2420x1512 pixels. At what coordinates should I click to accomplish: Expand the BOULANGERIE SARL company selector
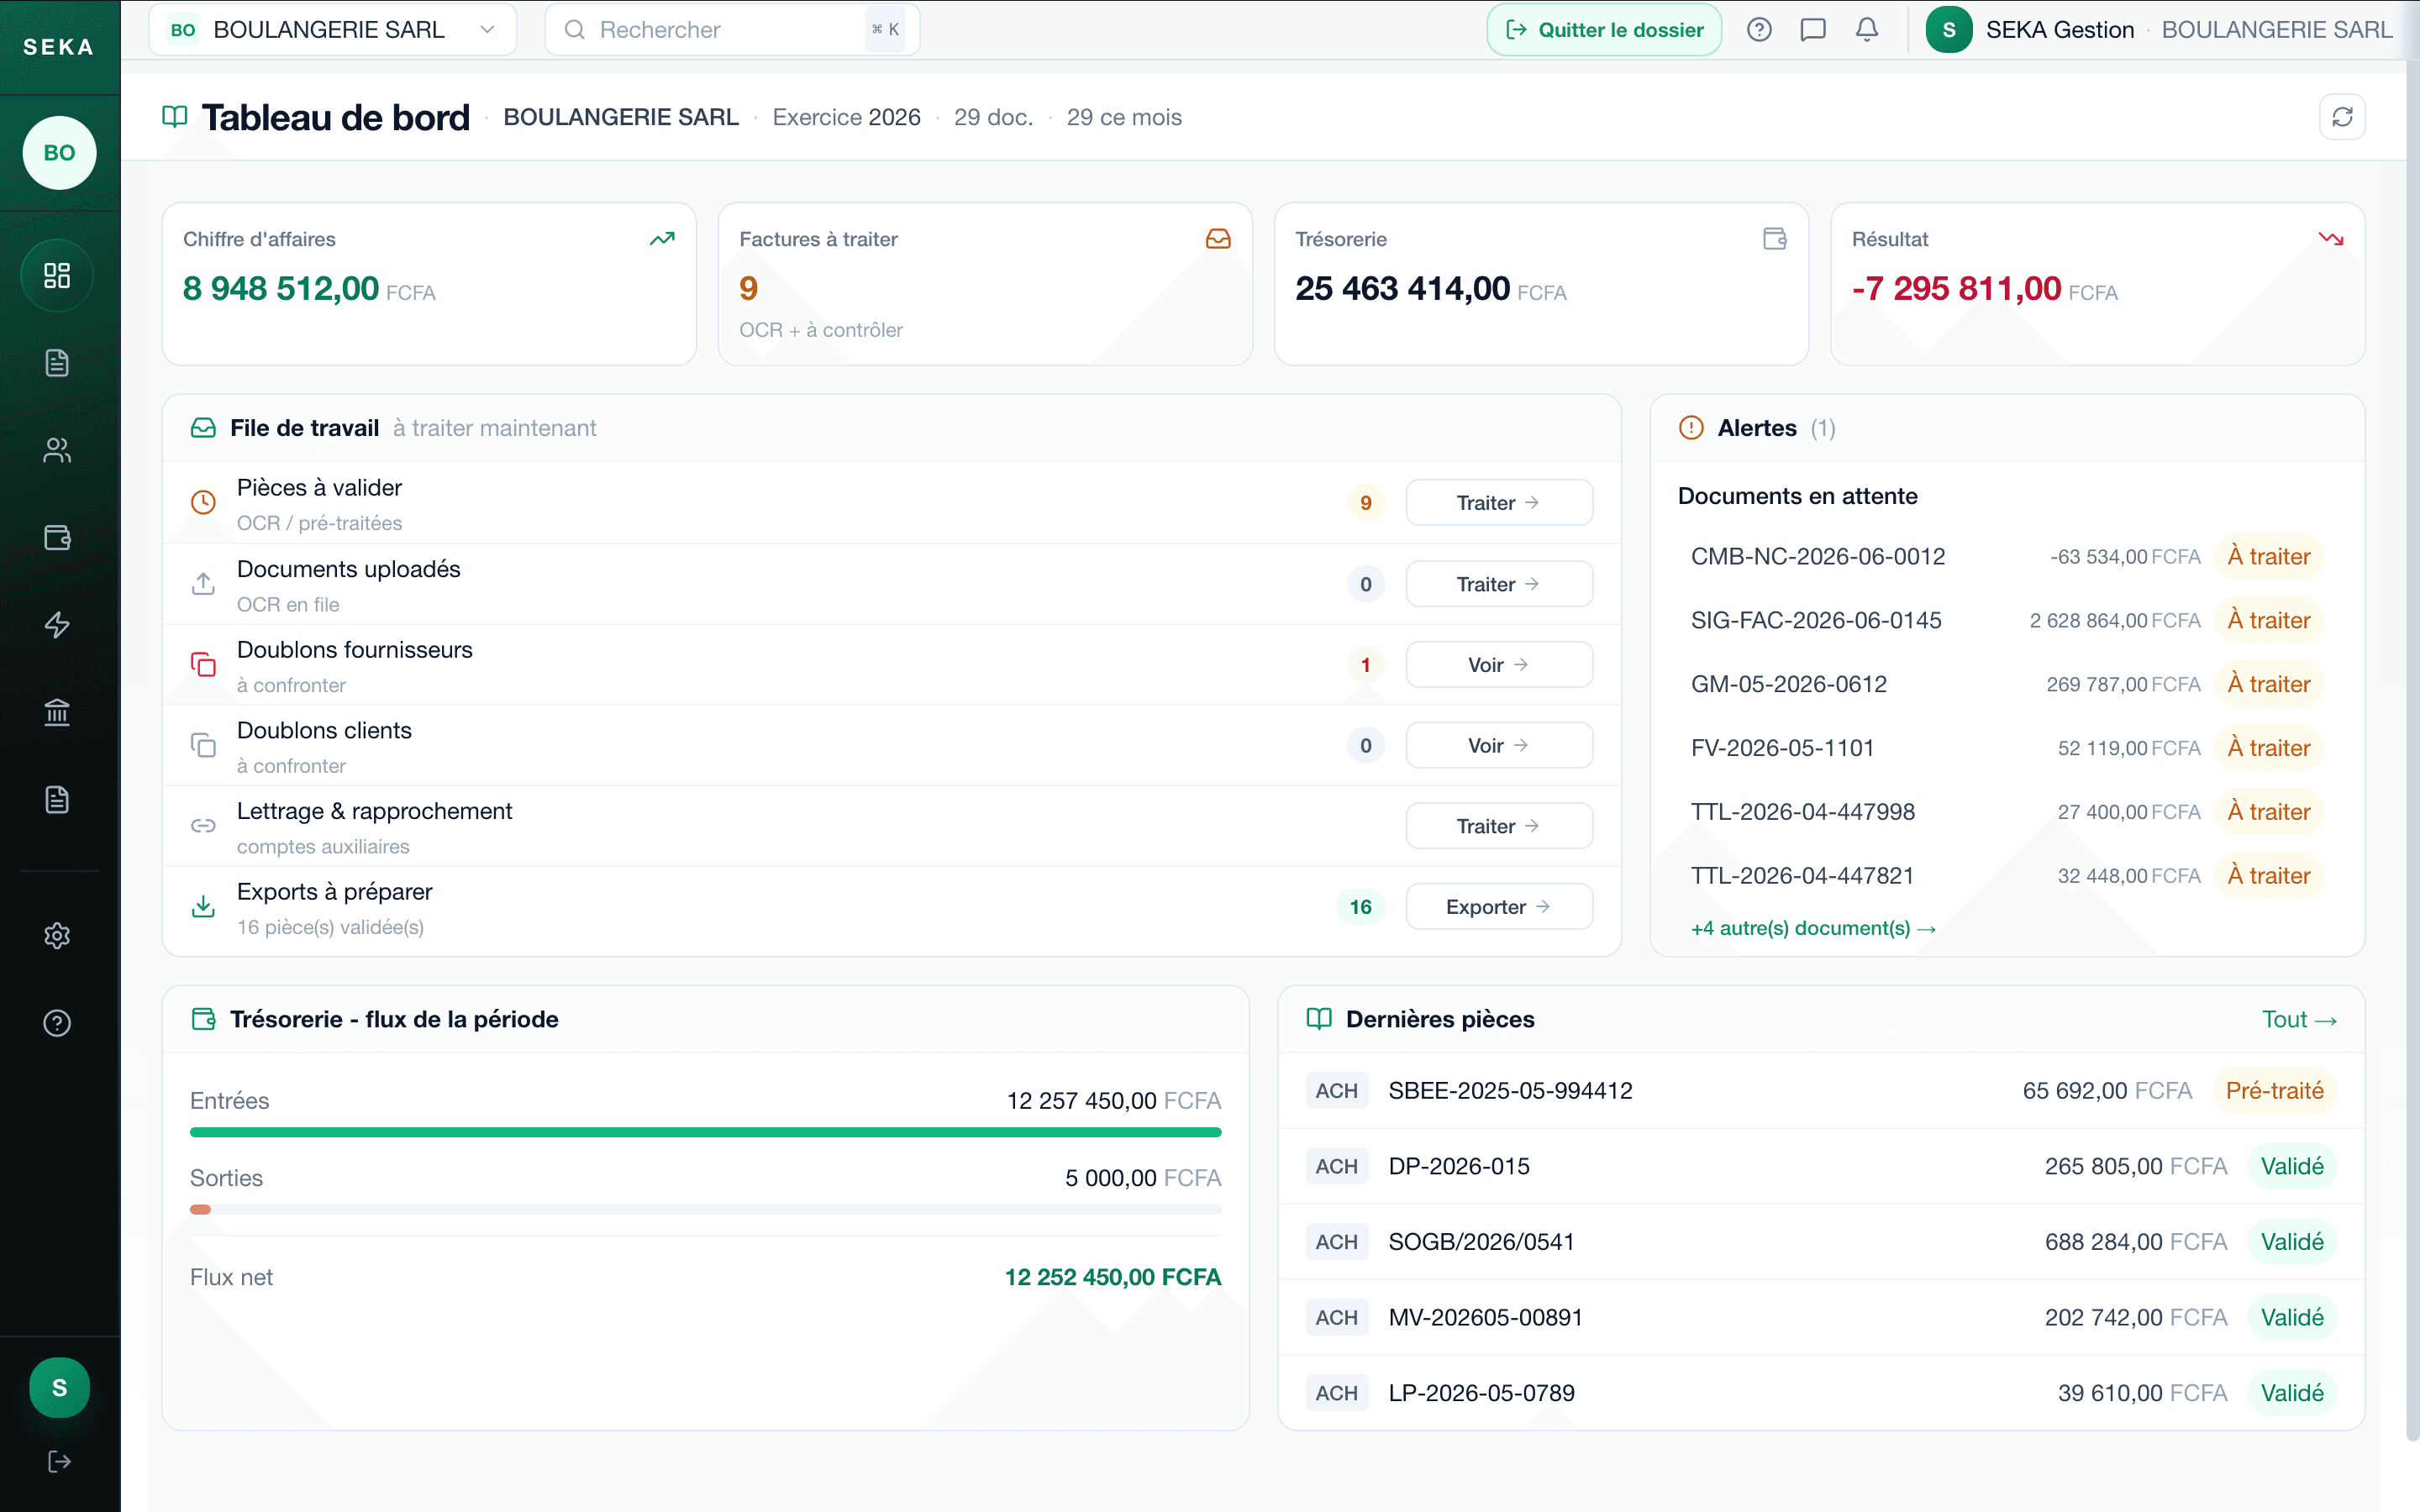point(333,30)
